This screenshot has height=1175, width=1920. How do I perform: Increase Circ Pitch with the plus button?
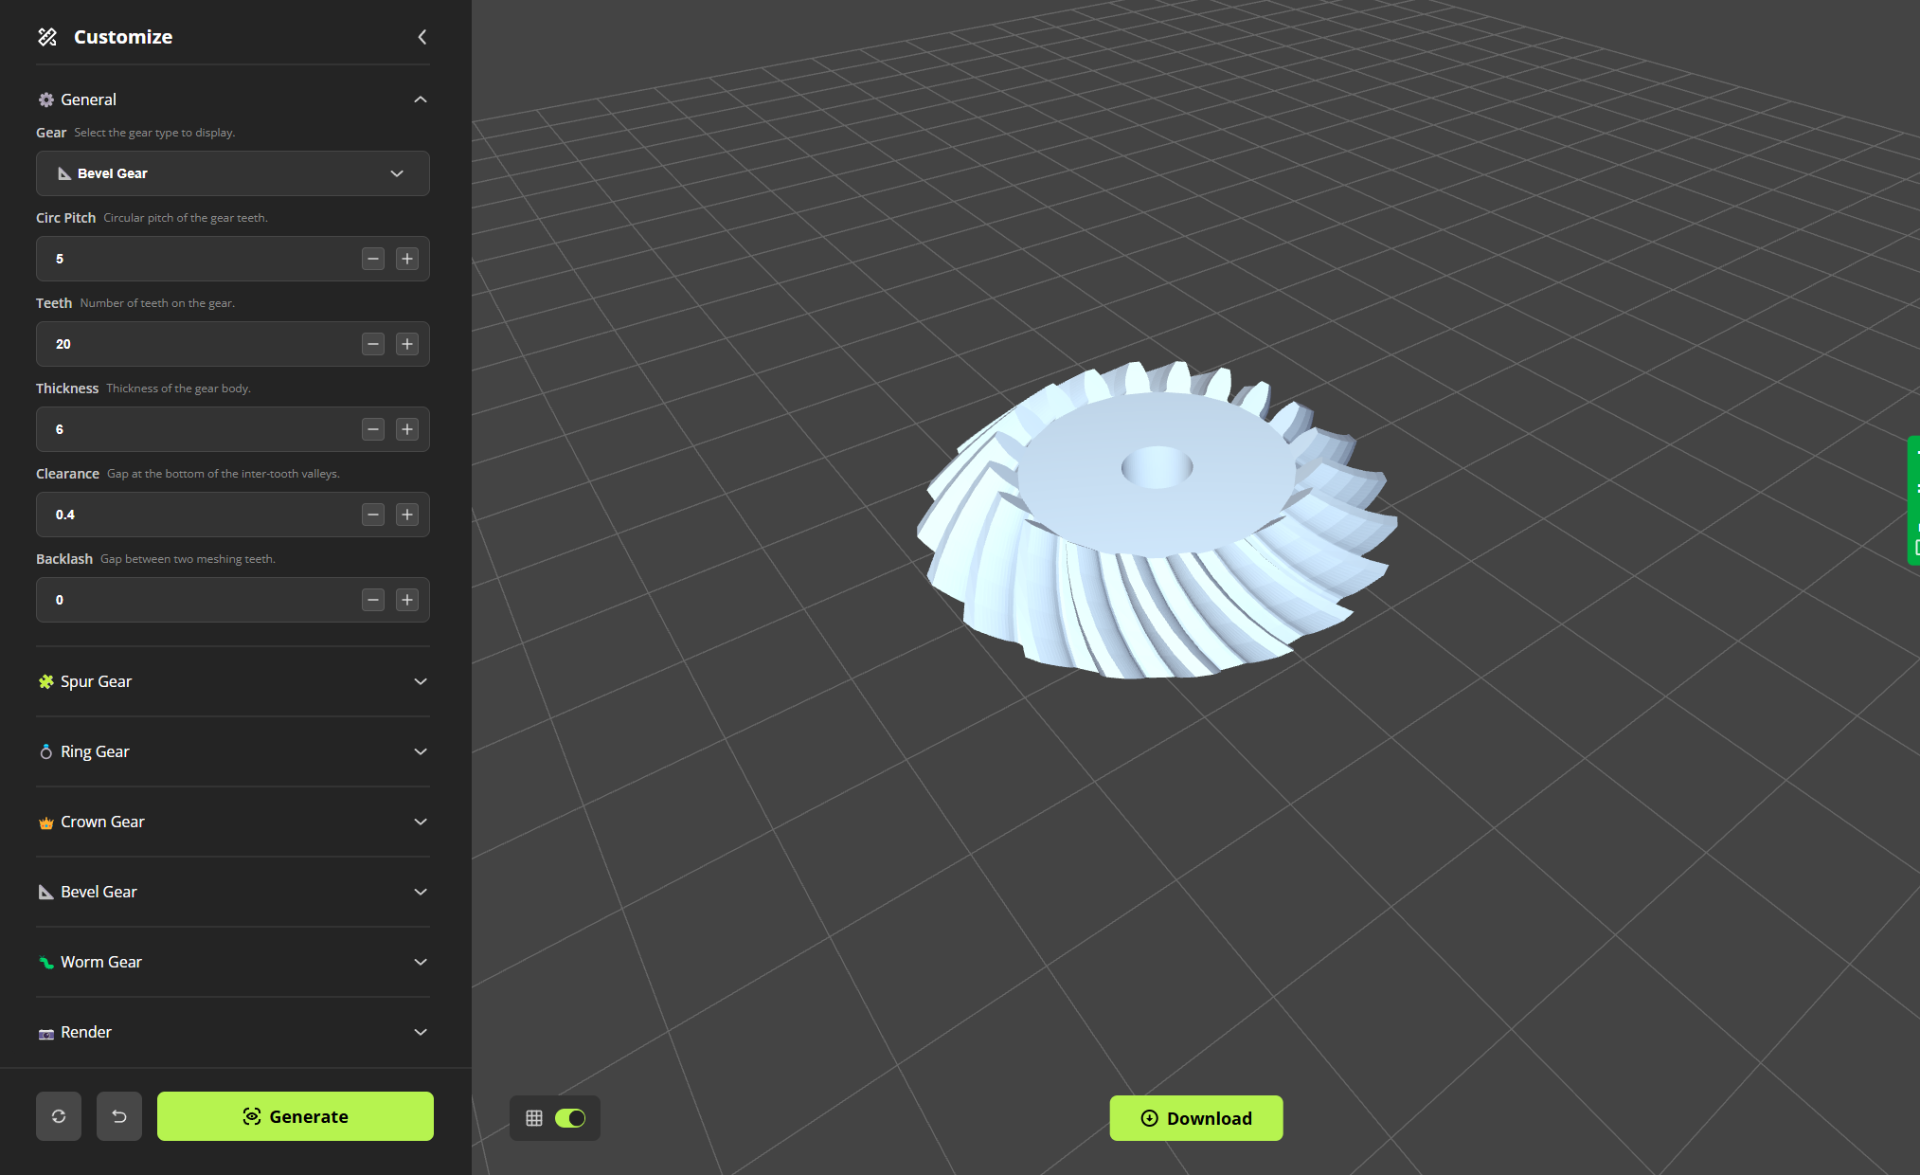pyautogui.click(x=407, y=259)
